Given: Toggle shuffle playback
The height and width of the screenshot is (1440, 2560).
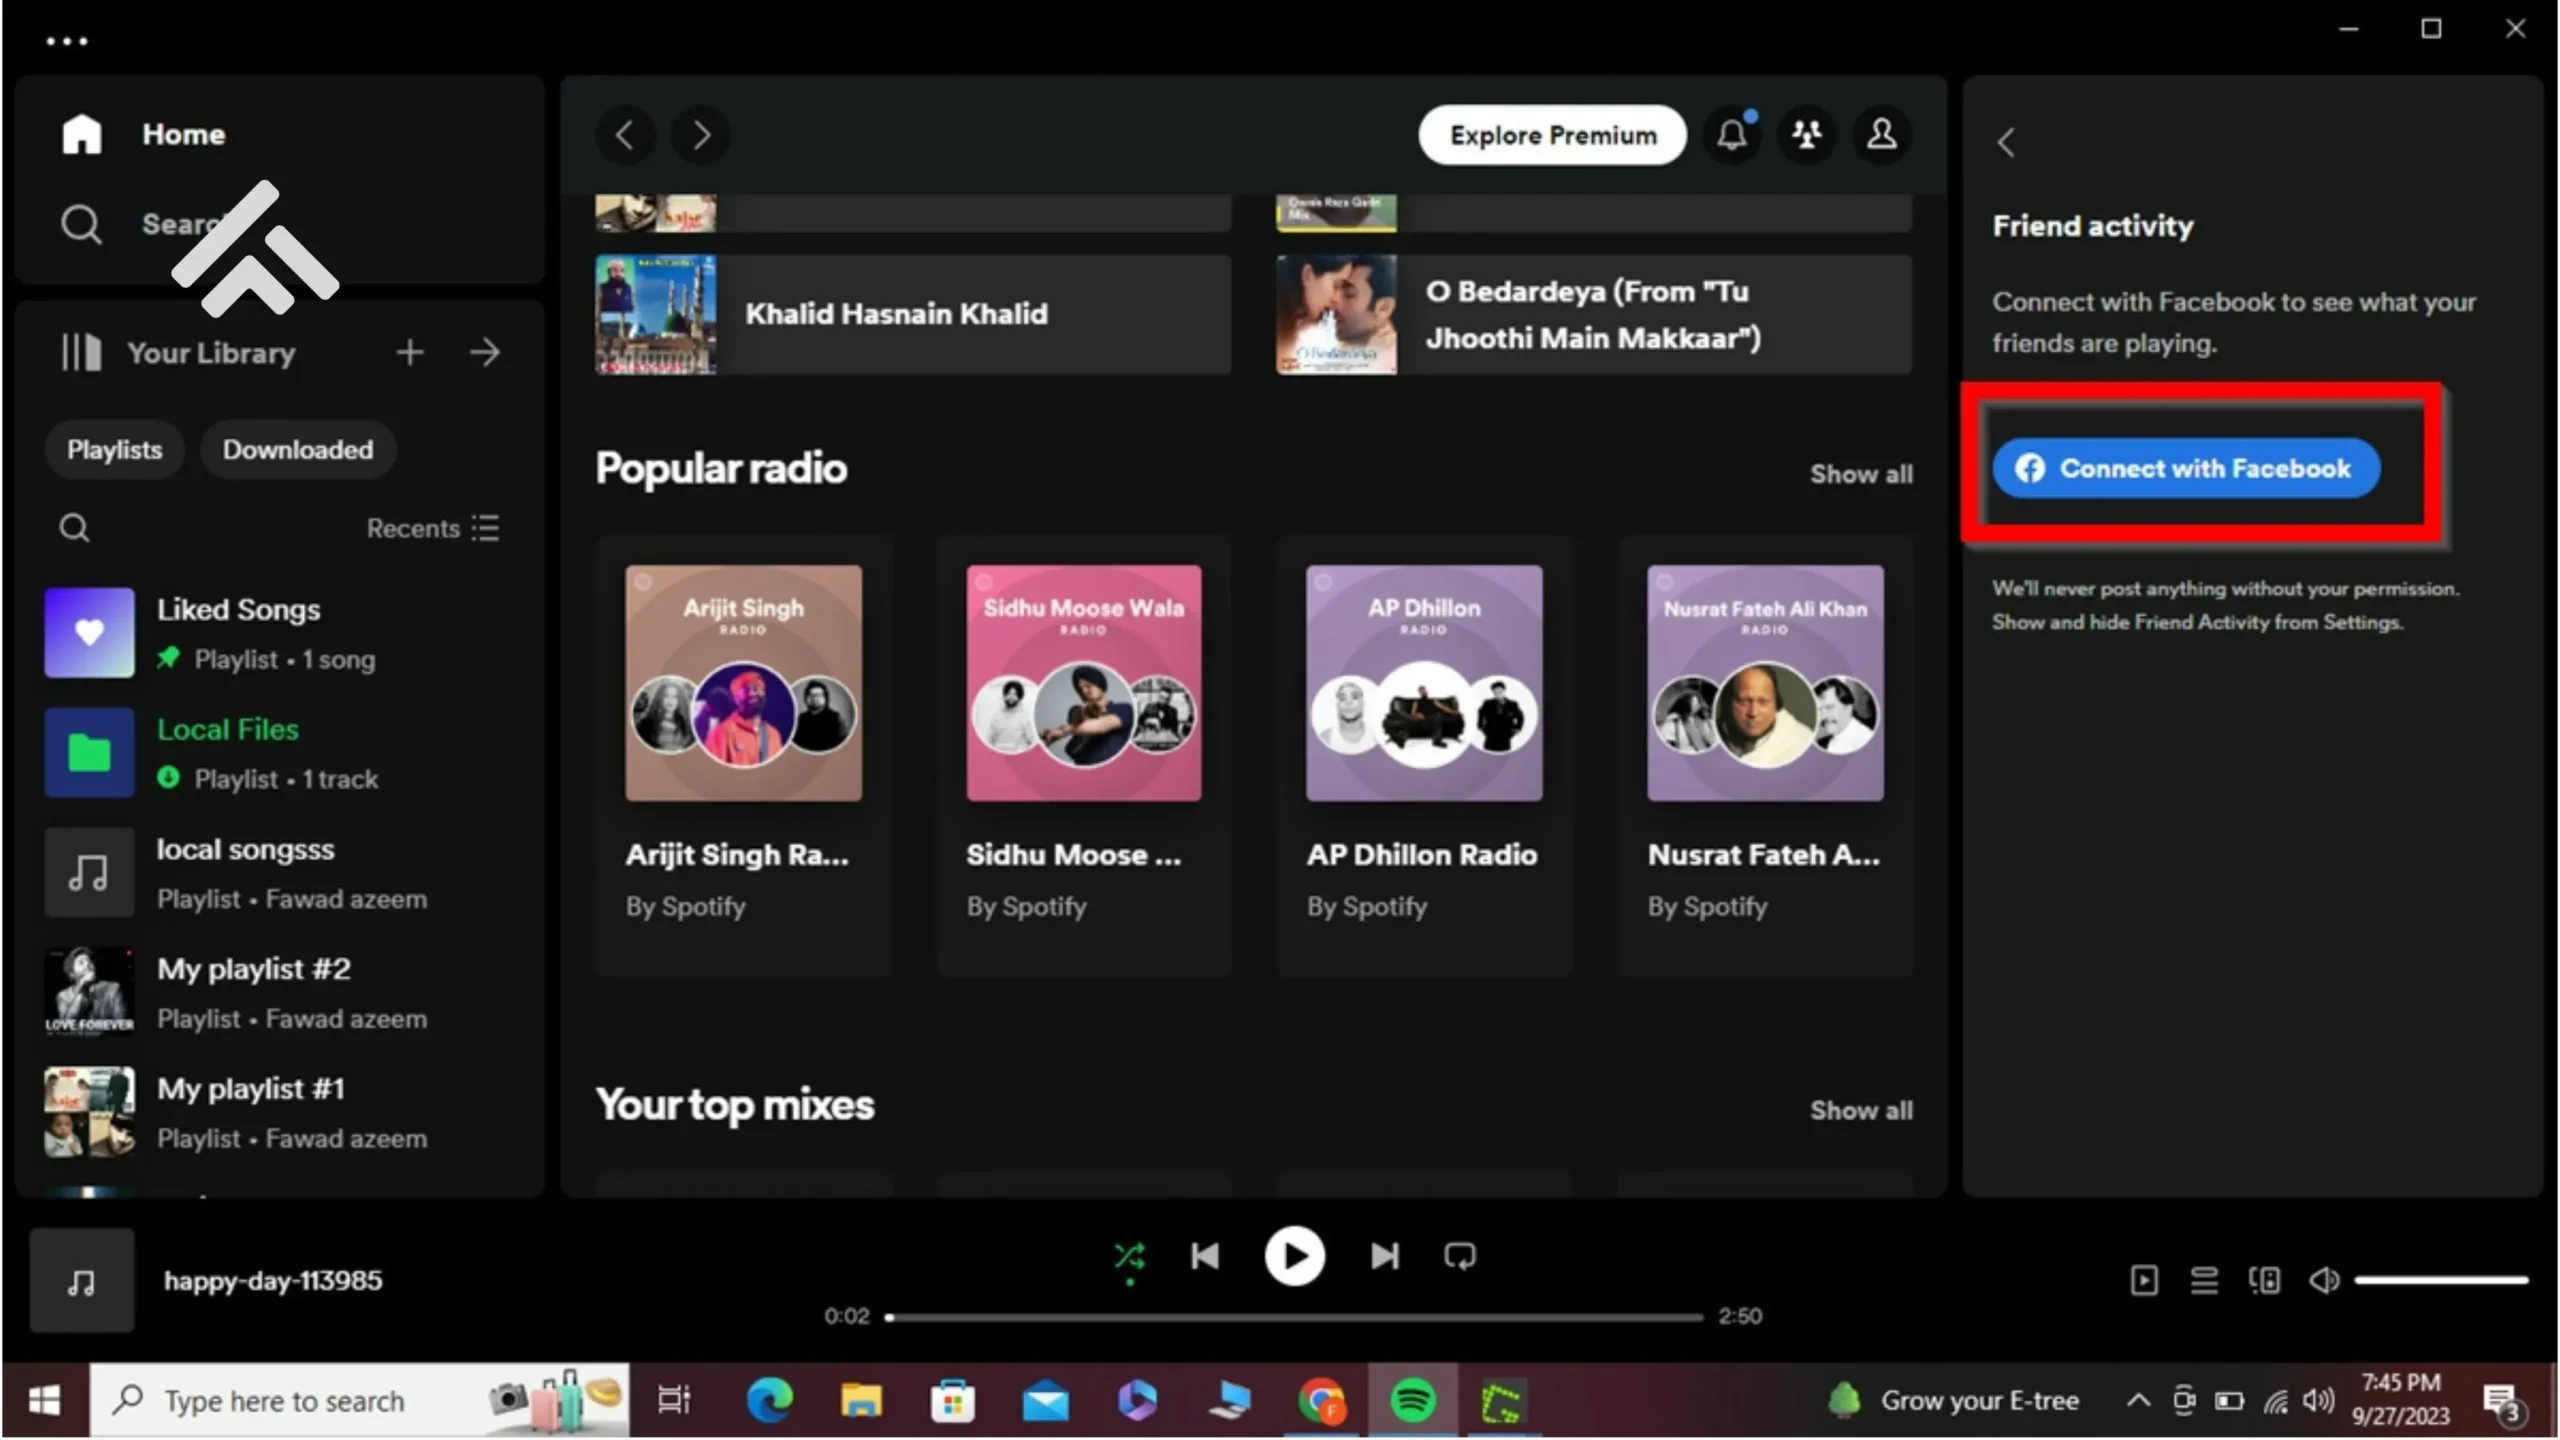Looking at the screenshot, I should (1130, 1256).
